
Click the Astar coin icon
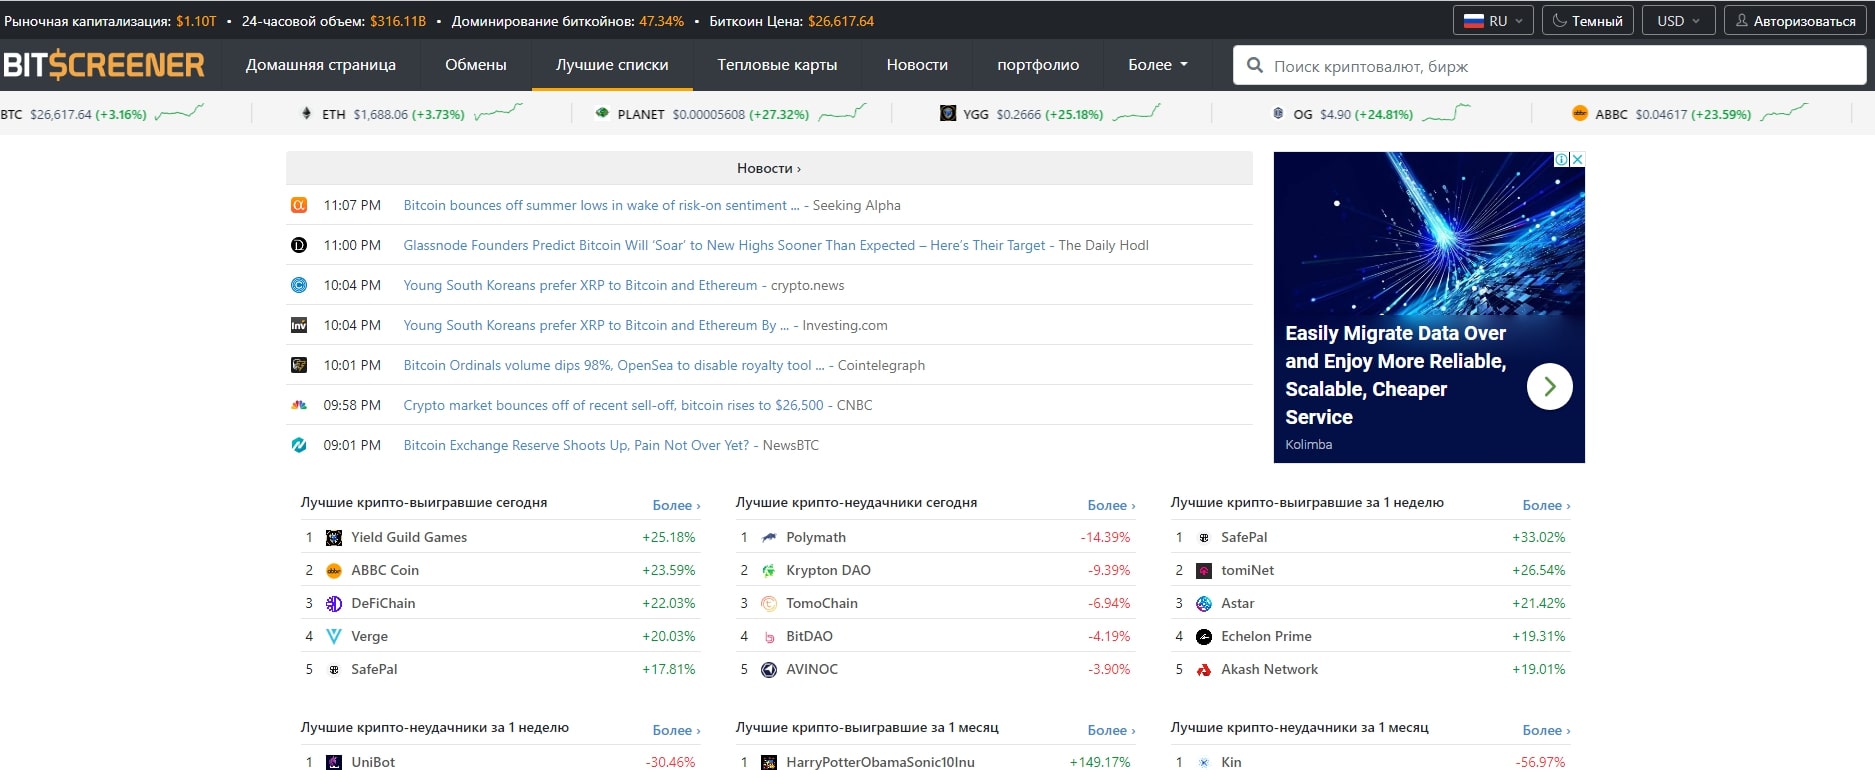click(x=1204, y=604)
